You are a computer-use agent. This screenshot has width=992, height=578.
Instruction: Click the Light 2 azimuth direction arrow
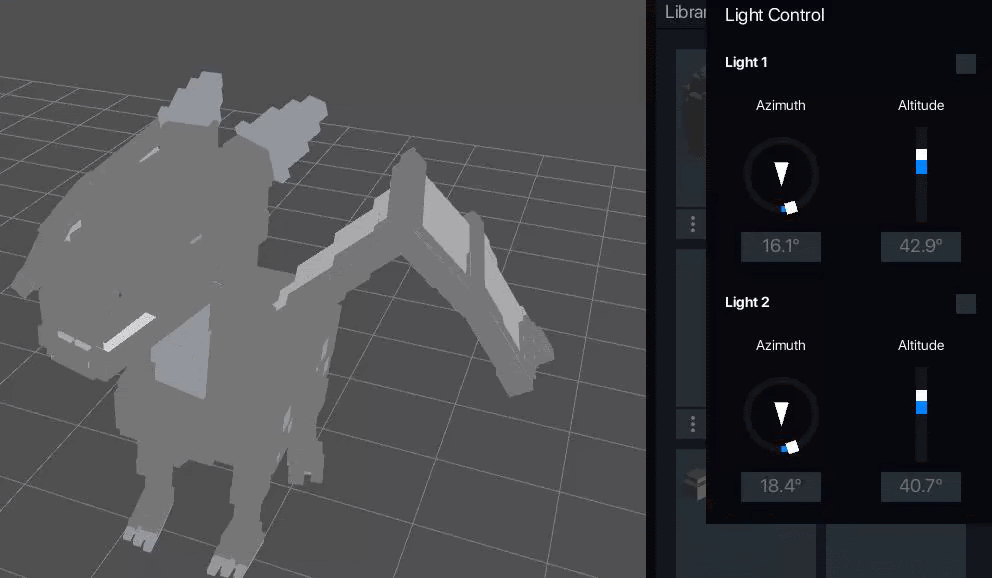tap(781, 413)
